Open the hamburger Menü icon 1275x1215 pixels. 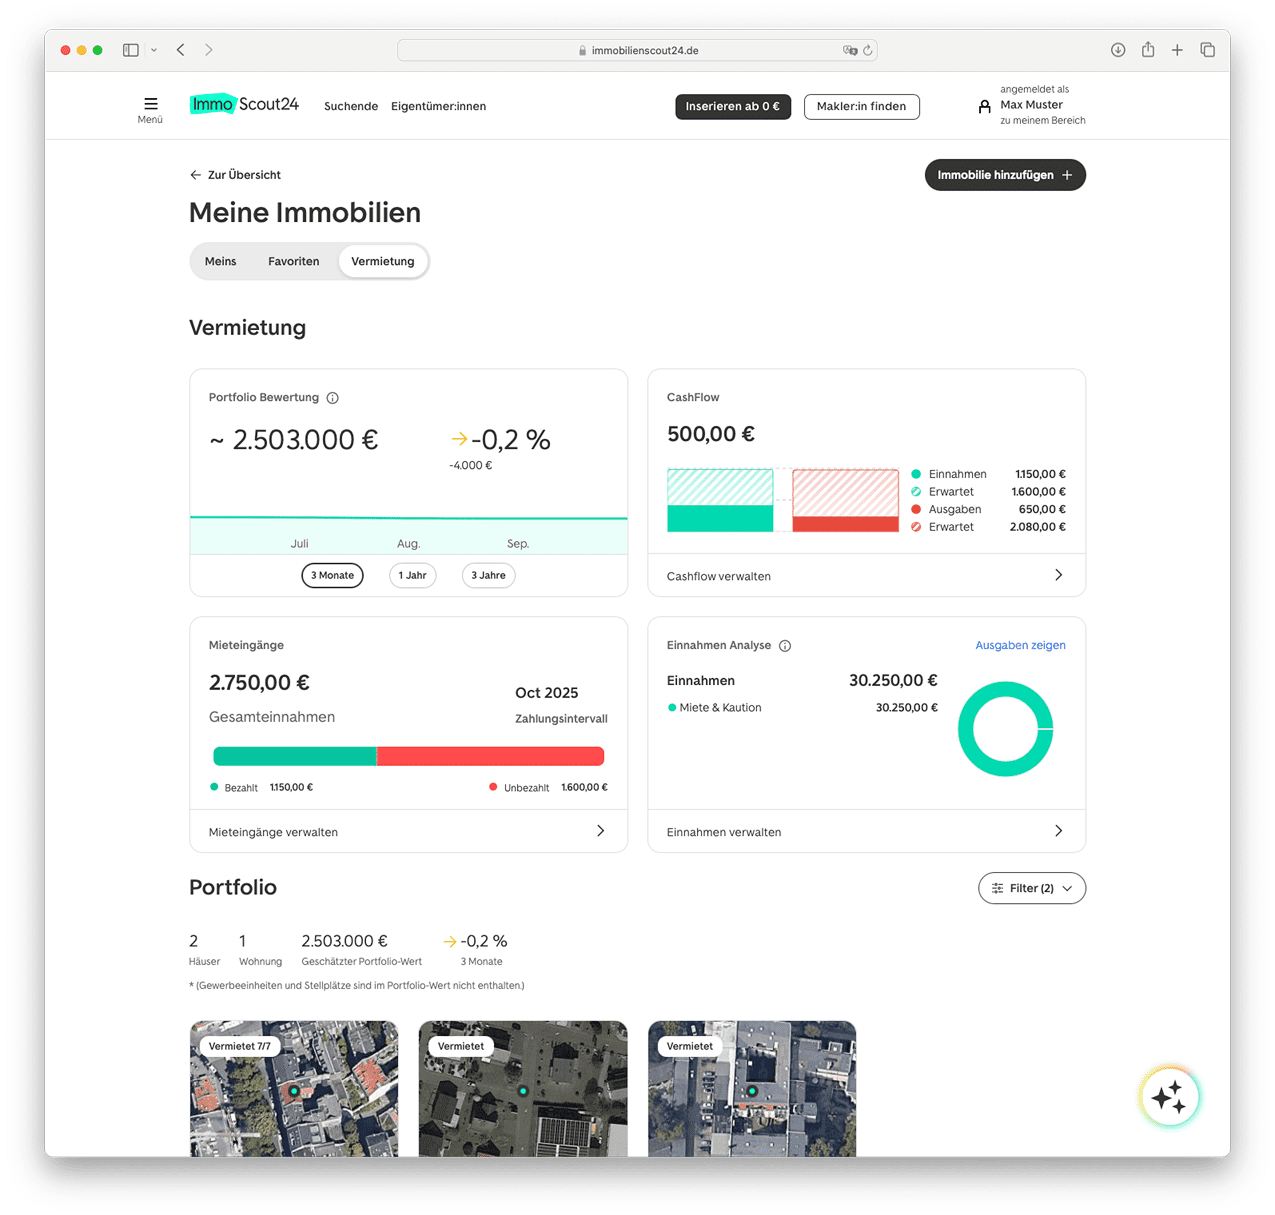[150, 105]
